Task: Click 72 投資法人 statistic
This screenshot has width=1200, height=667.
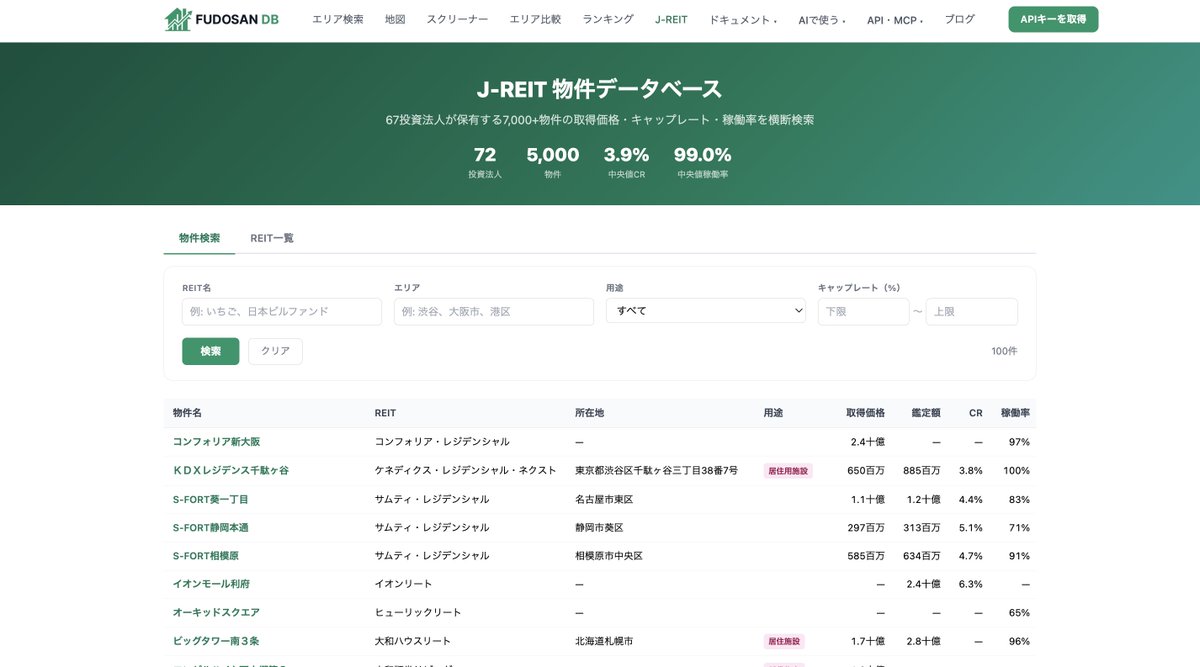Action: click(x=485, y=161)
